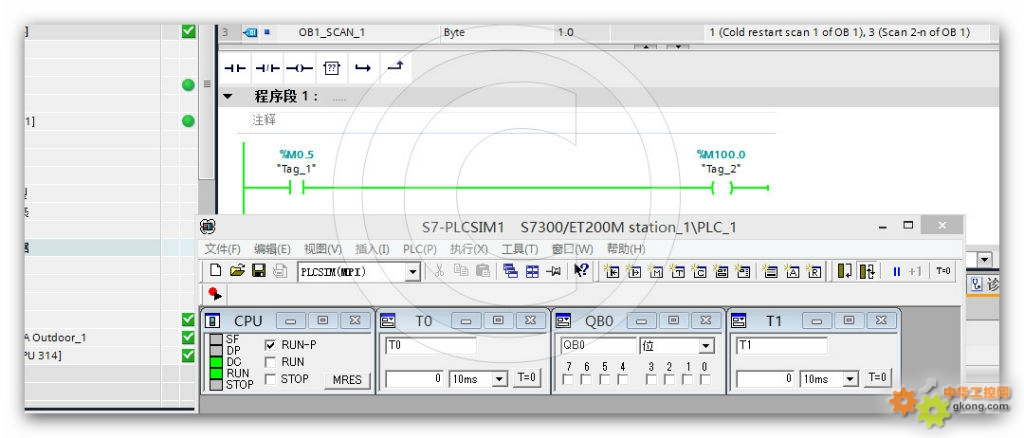1024x438 pixels.
Task: Click the cascade windows icon in PLCSIM toolbar
Action: pyautogui.click(x=511, y=271)
